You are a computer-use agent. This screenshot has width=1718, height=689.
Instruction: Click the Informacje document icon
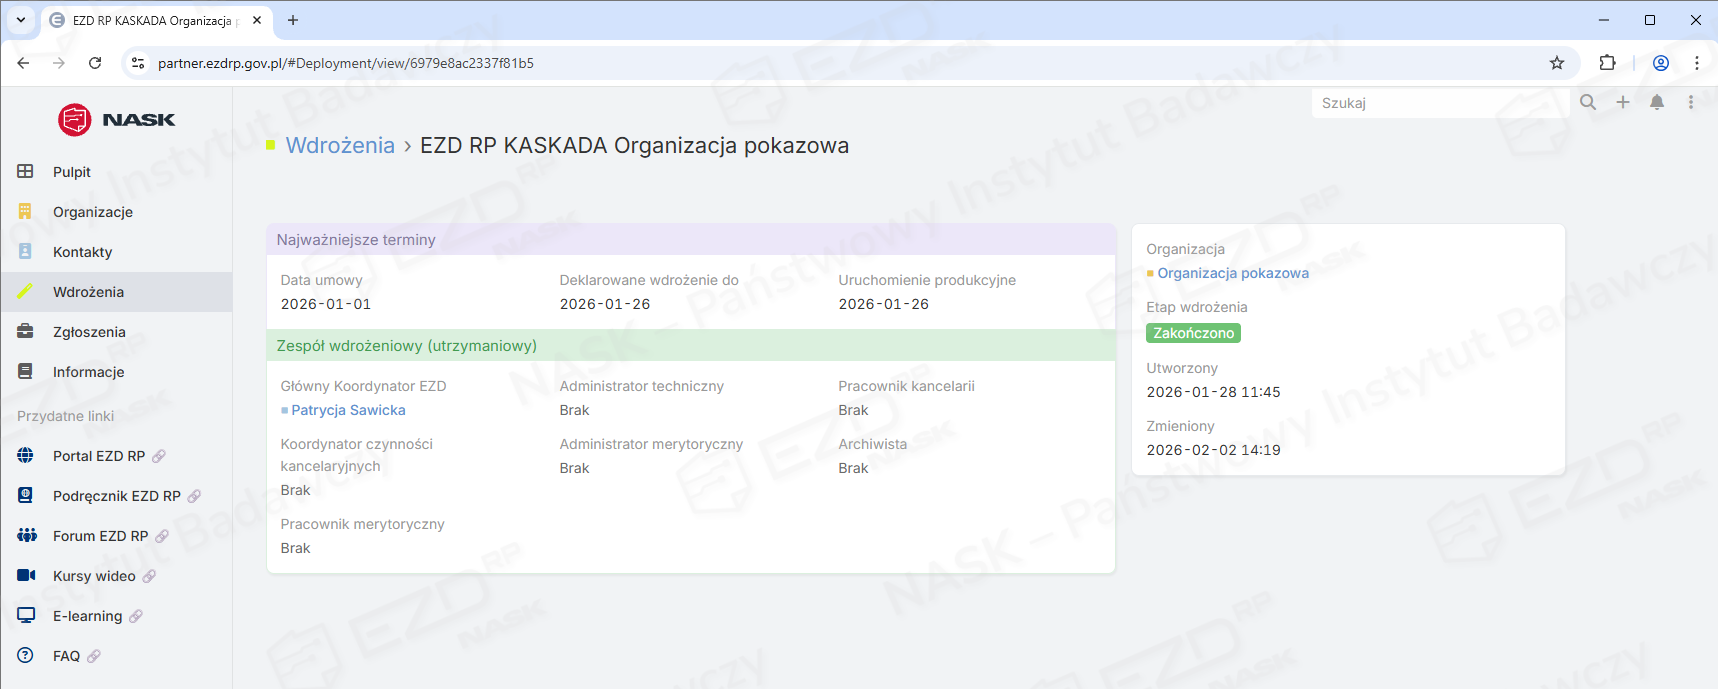(x=26, y=372)
